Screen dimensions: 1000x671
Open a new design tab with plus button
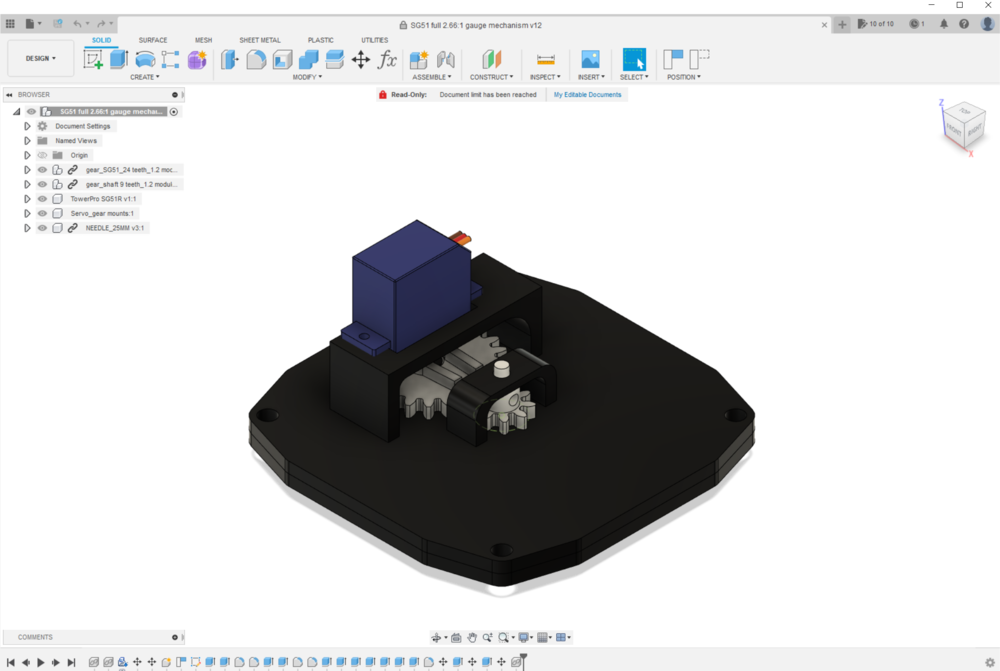842,24
